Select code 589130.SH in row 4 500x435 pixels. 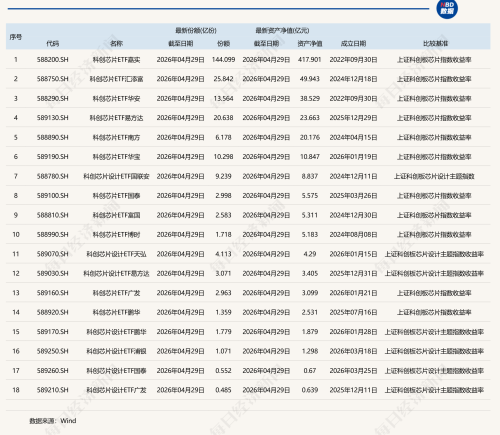pos(53,118)
